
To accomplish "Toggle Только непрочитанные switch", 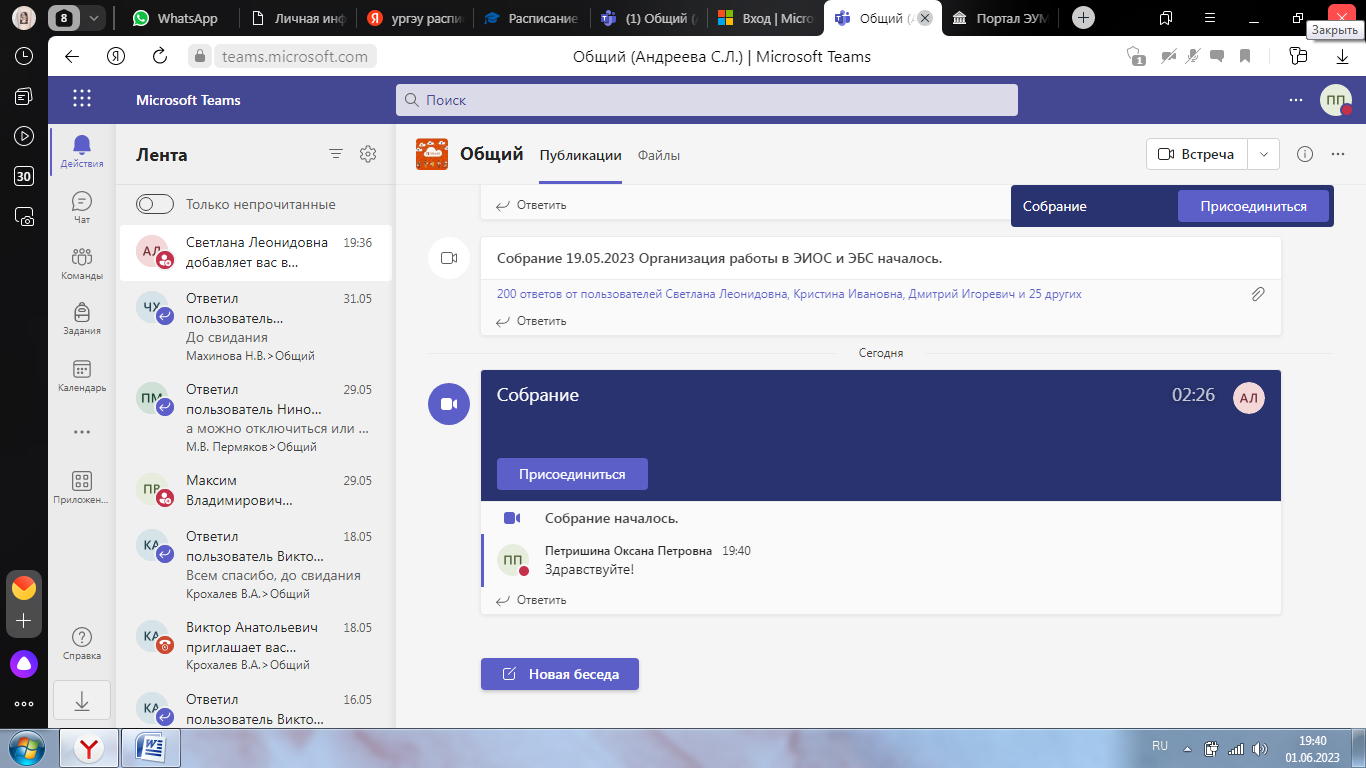I will pos(155,204).
